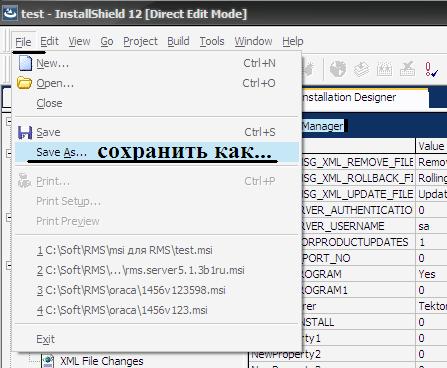
Task: Open the Tools menu
Action: pyautogui.click(x=212, y=41)
